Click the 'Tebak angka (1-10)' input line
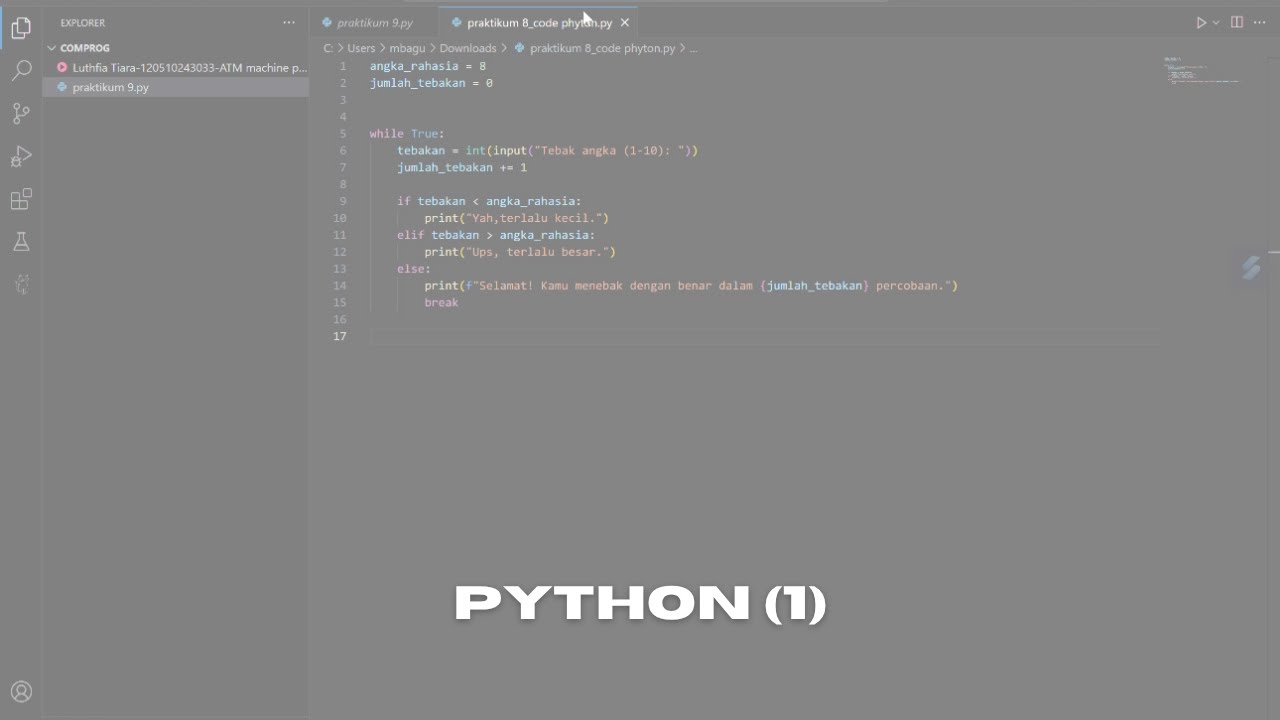This screenshot has height=720, width=1280. [547, 151]
